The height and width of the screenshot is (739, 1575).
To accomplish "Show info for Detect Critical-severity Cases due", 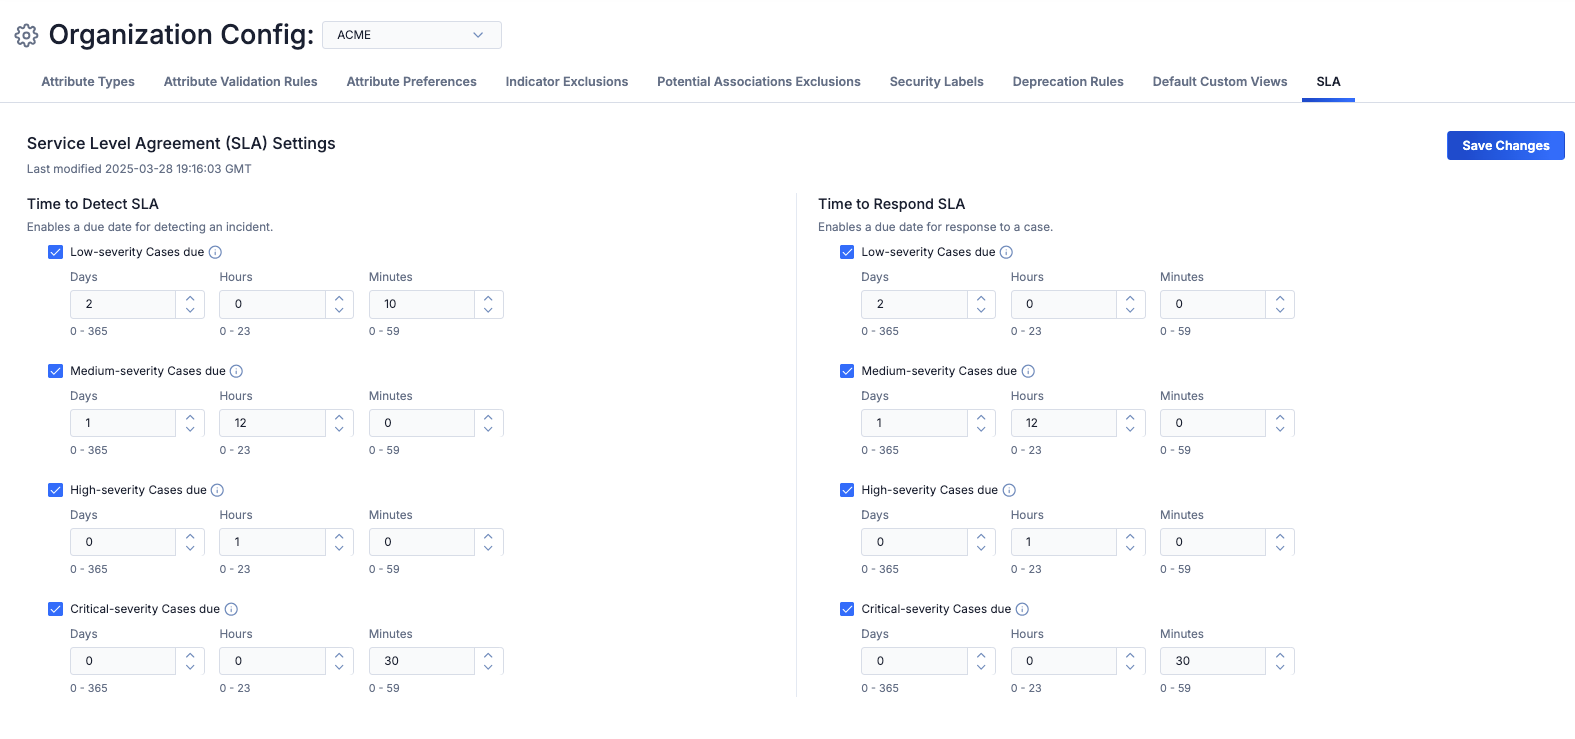I will [231, 609].
